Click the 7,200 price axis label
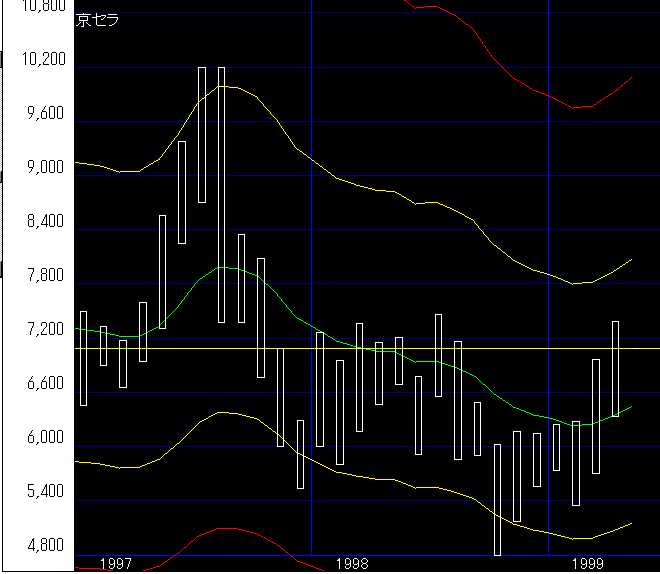The height and width of the screenshot is (574, 660). (x=42, y=329)
